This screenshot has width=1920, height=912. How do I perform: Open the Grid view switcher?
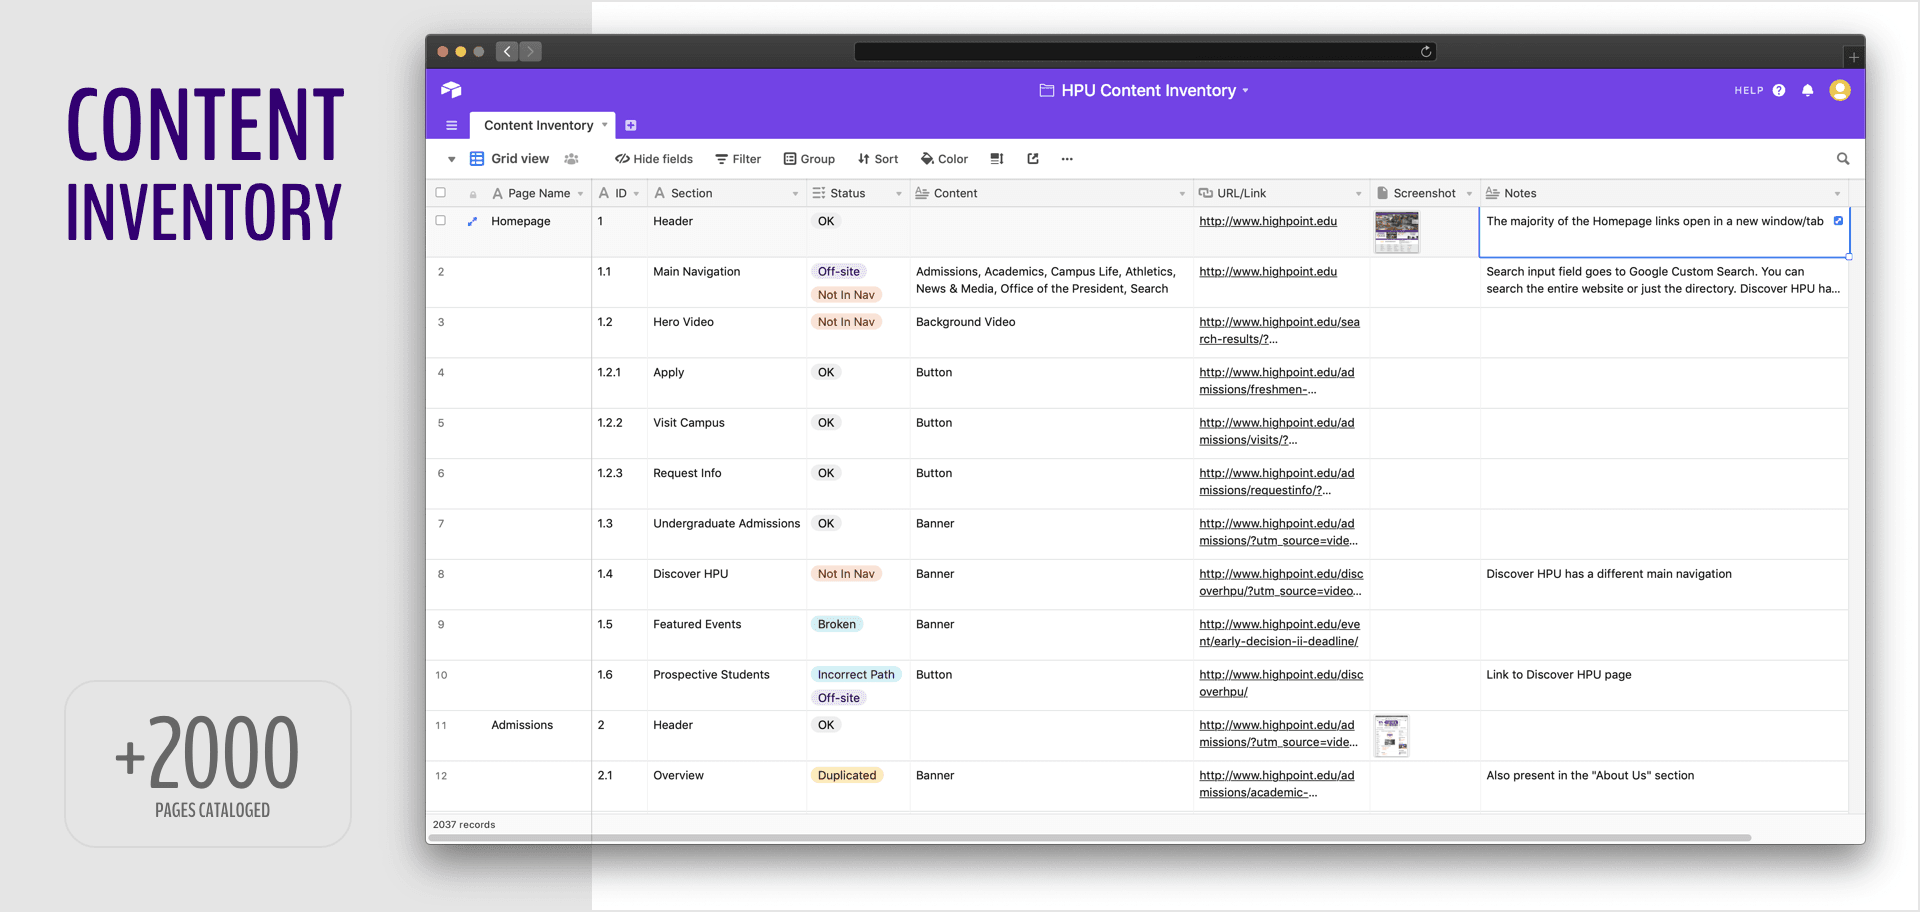click(510, 159)
